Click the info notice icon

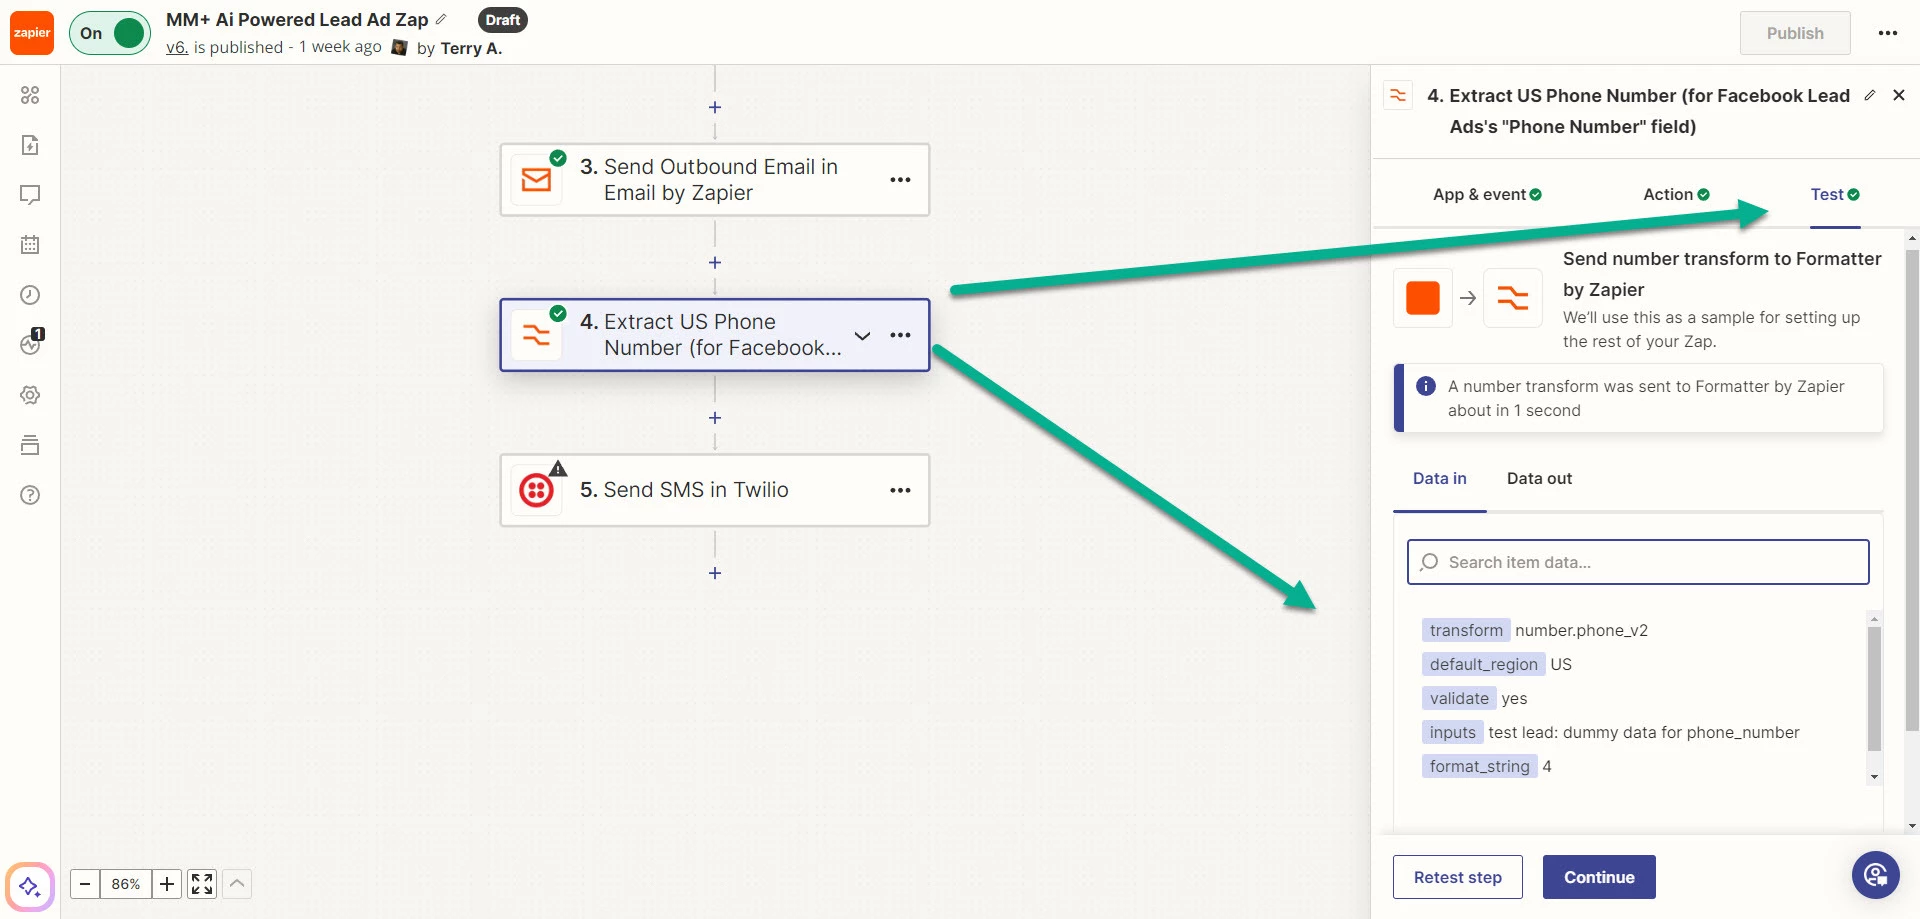click(x=1426, y=386)
